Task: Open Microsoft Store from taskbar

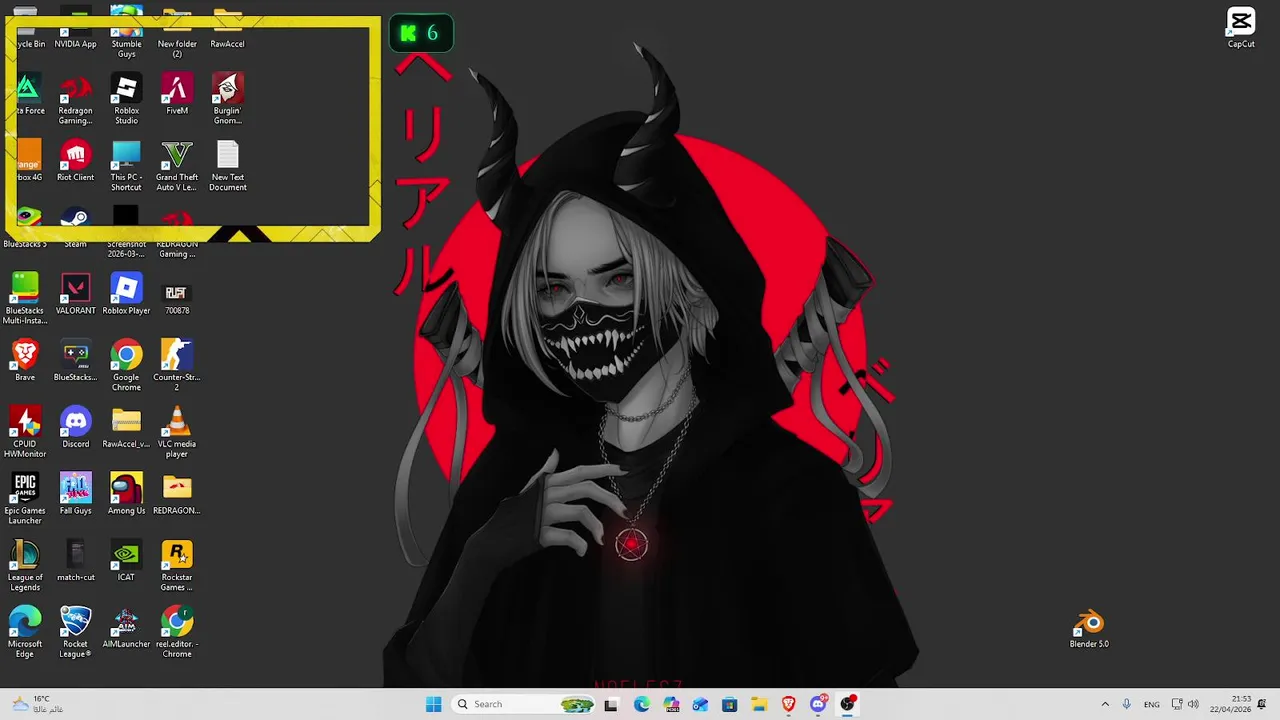Action: [x=730, y=704]
